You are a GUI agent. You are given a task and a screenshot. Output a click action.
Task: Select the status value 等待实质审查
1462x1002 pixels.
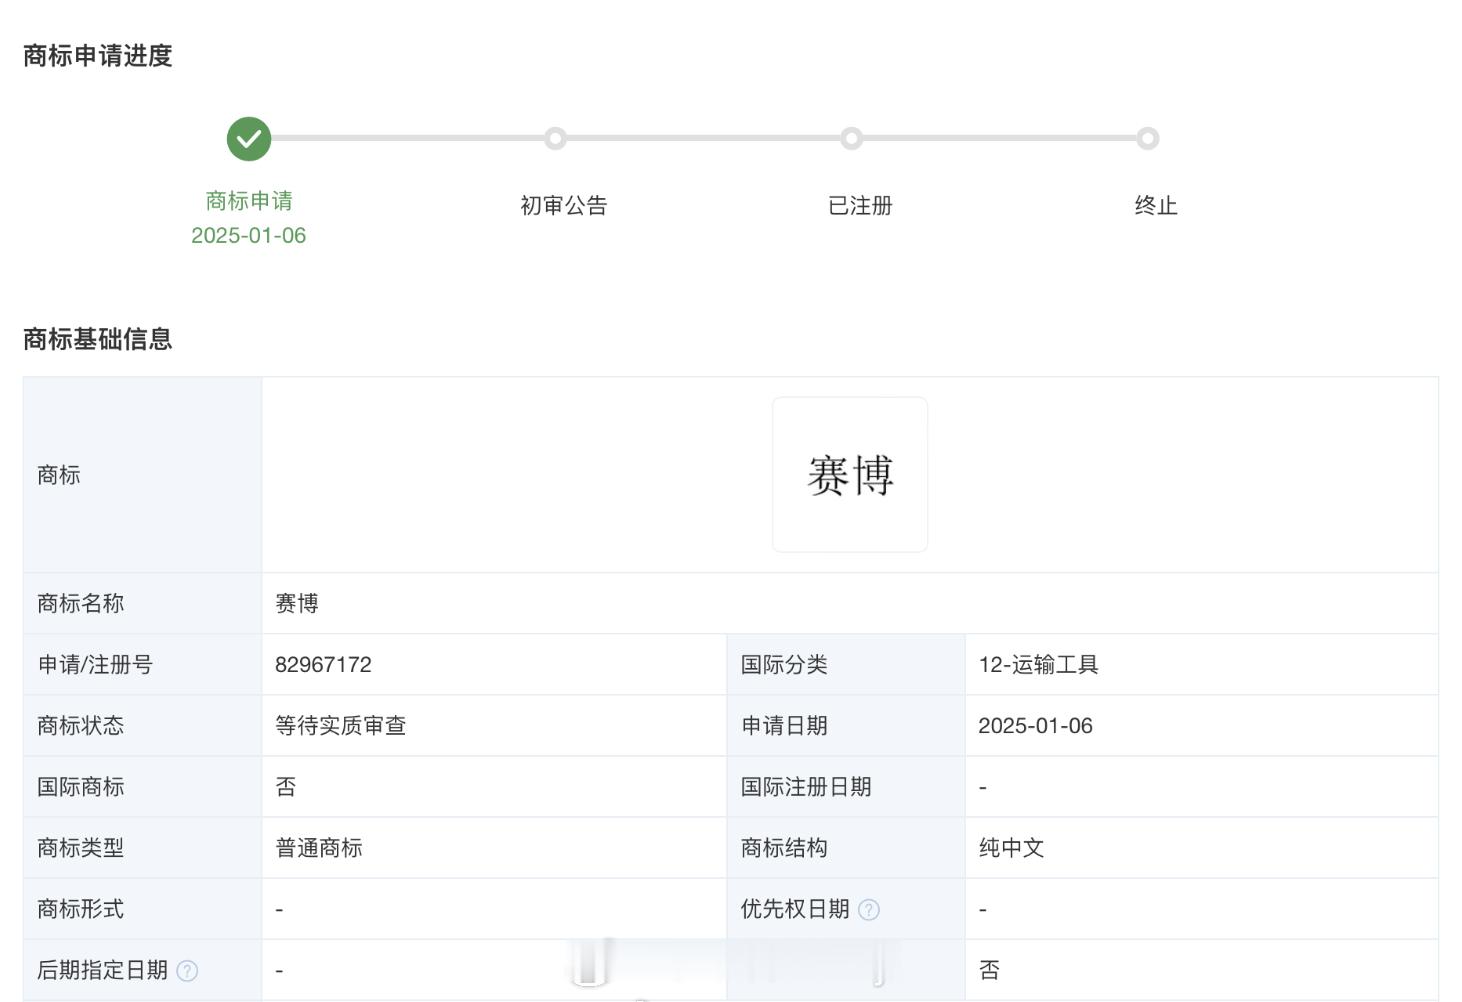341,726
